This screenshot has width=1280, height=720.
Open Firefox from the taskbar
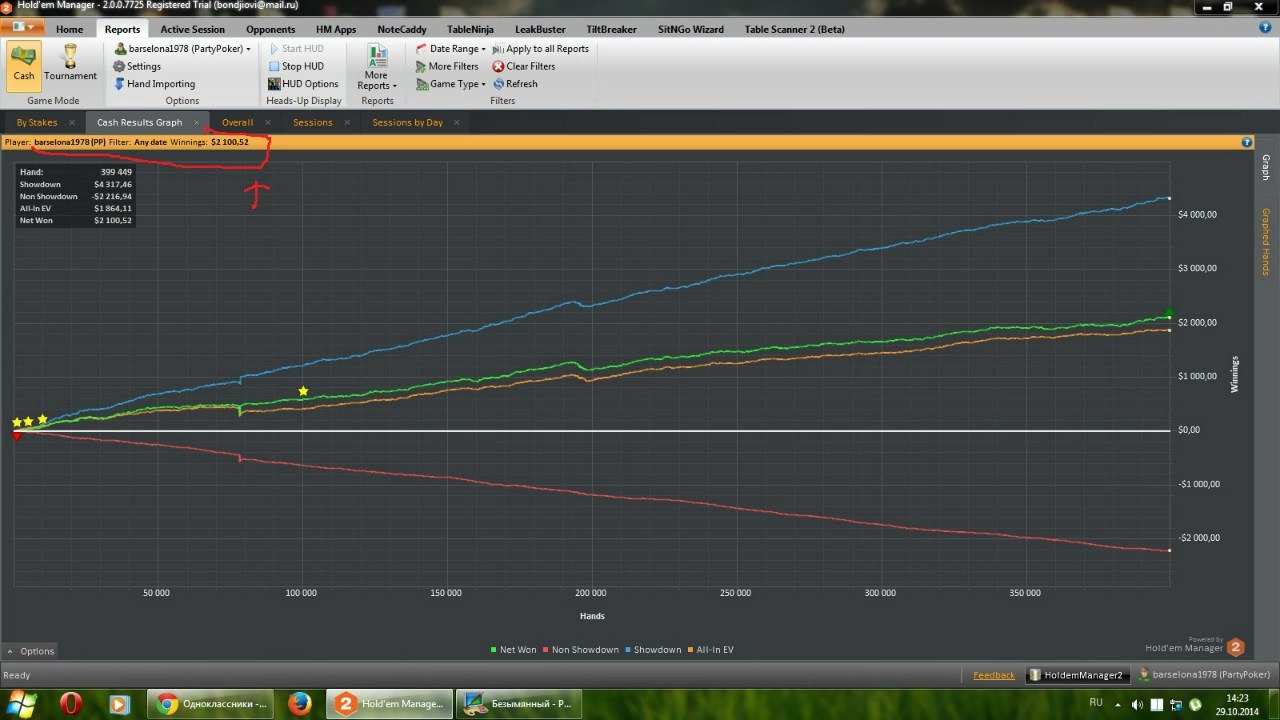click(x=299, y=704)
